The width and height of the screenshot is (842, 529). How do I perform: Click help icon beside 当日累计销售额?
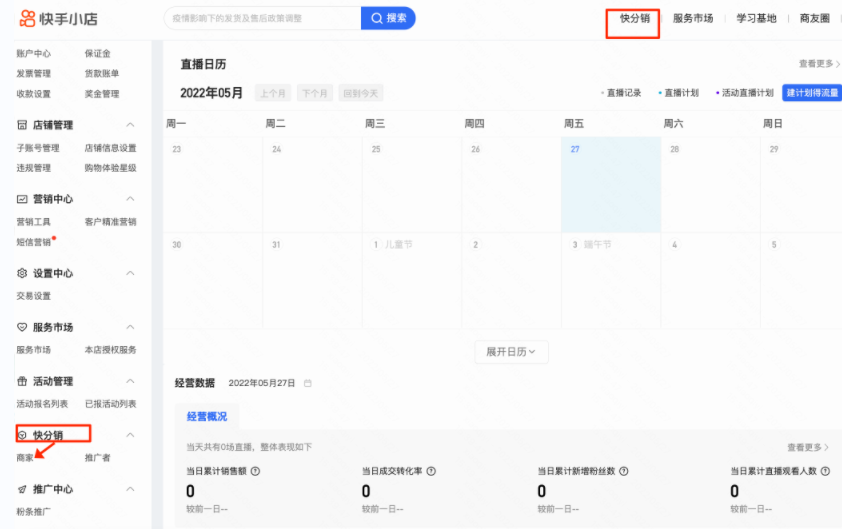pyautogui.click(x=256, y=471)
